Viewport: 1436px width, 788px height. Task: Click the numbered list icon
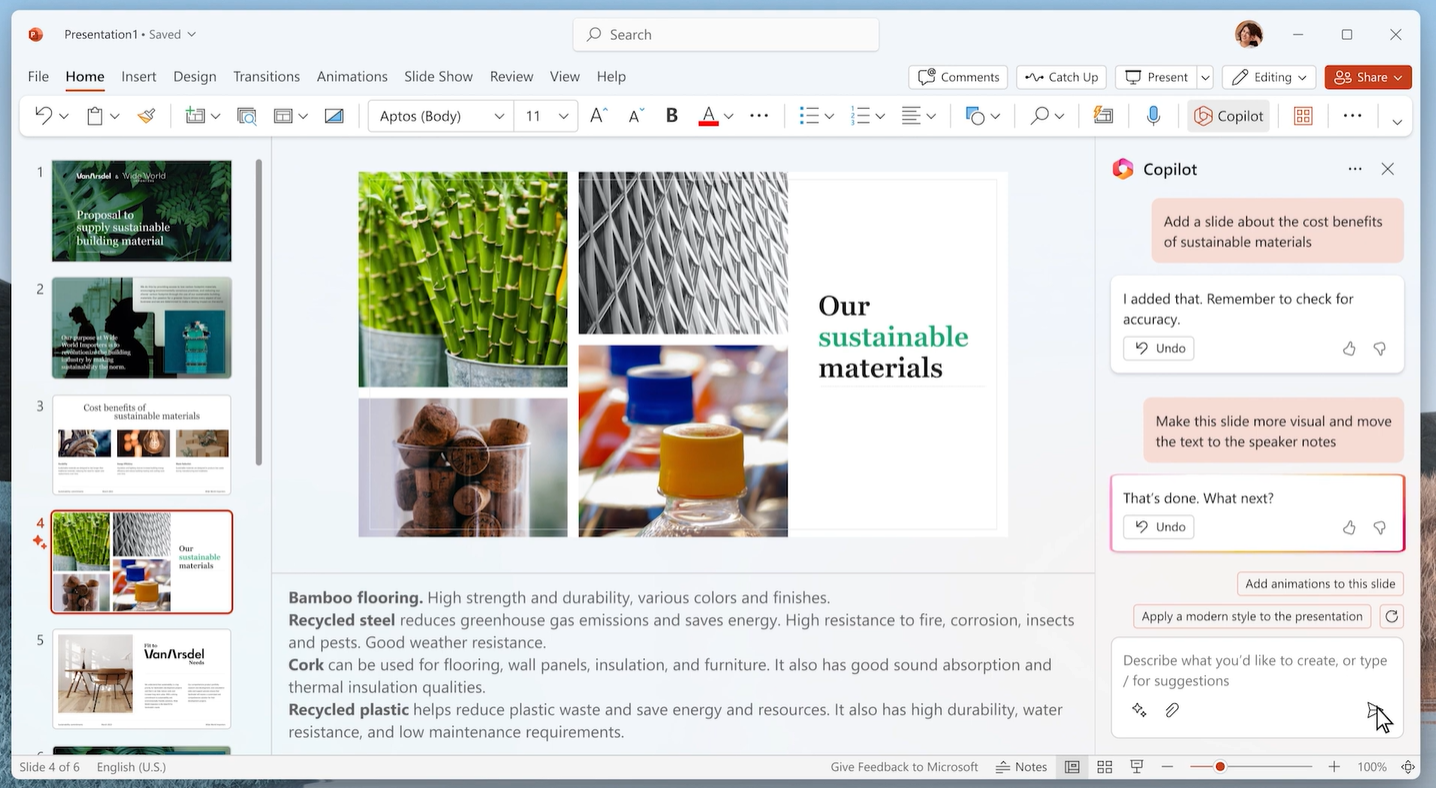click(861, 116)
